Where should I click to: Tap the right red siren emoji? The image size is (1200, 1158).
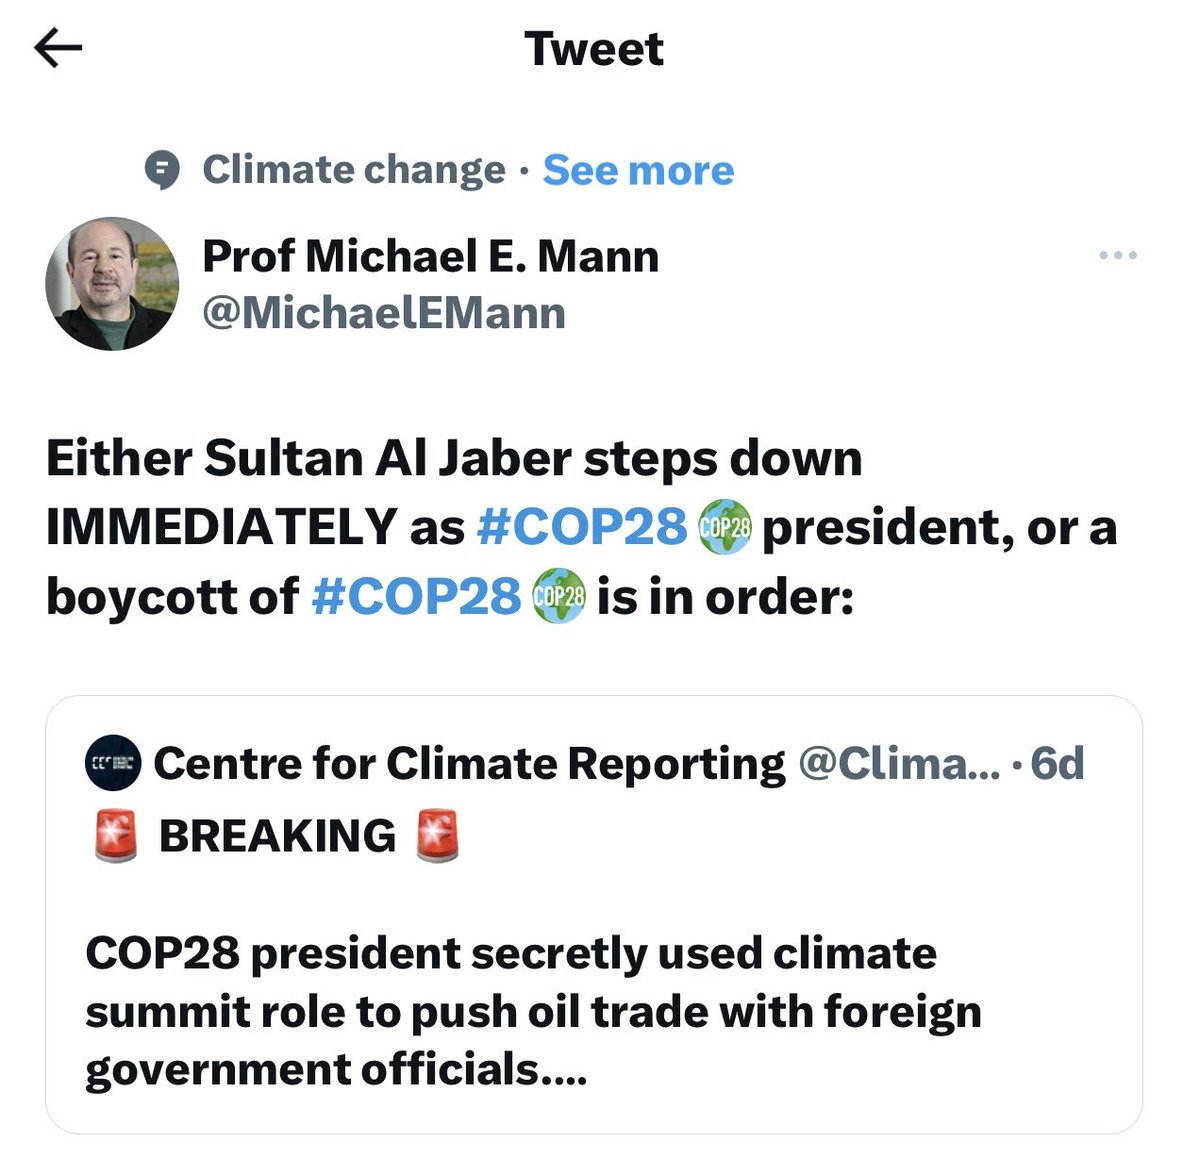click(438, 836)
